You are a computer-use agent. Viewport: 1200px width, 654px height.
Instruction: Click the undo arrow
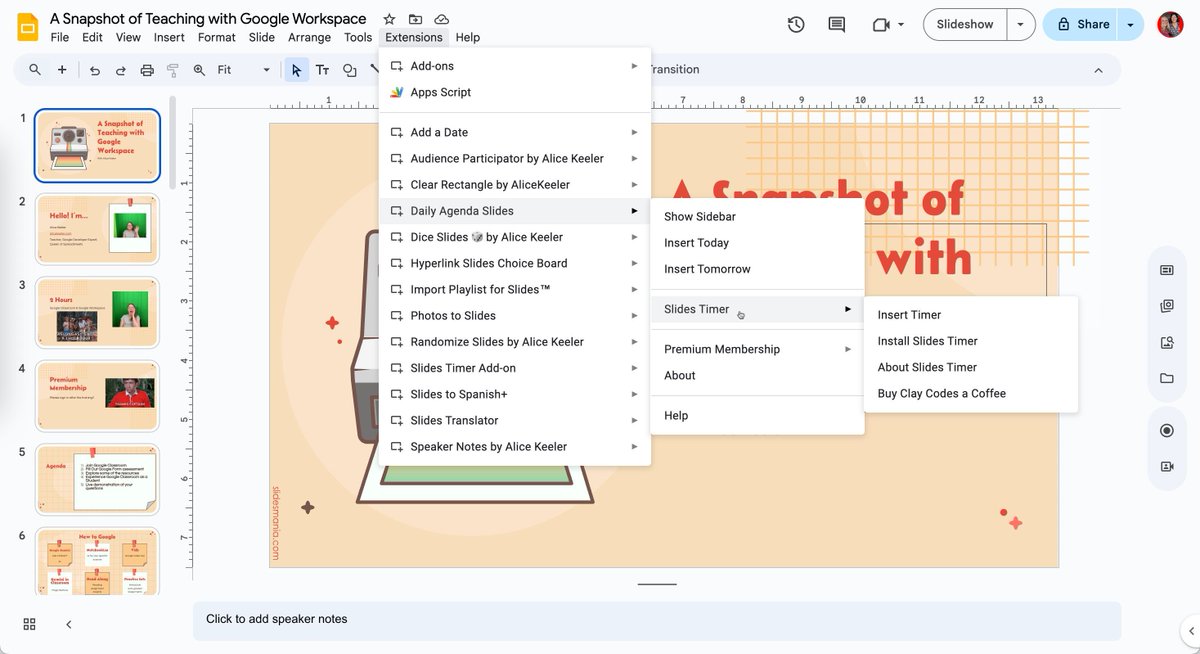[x=95, y=70]
